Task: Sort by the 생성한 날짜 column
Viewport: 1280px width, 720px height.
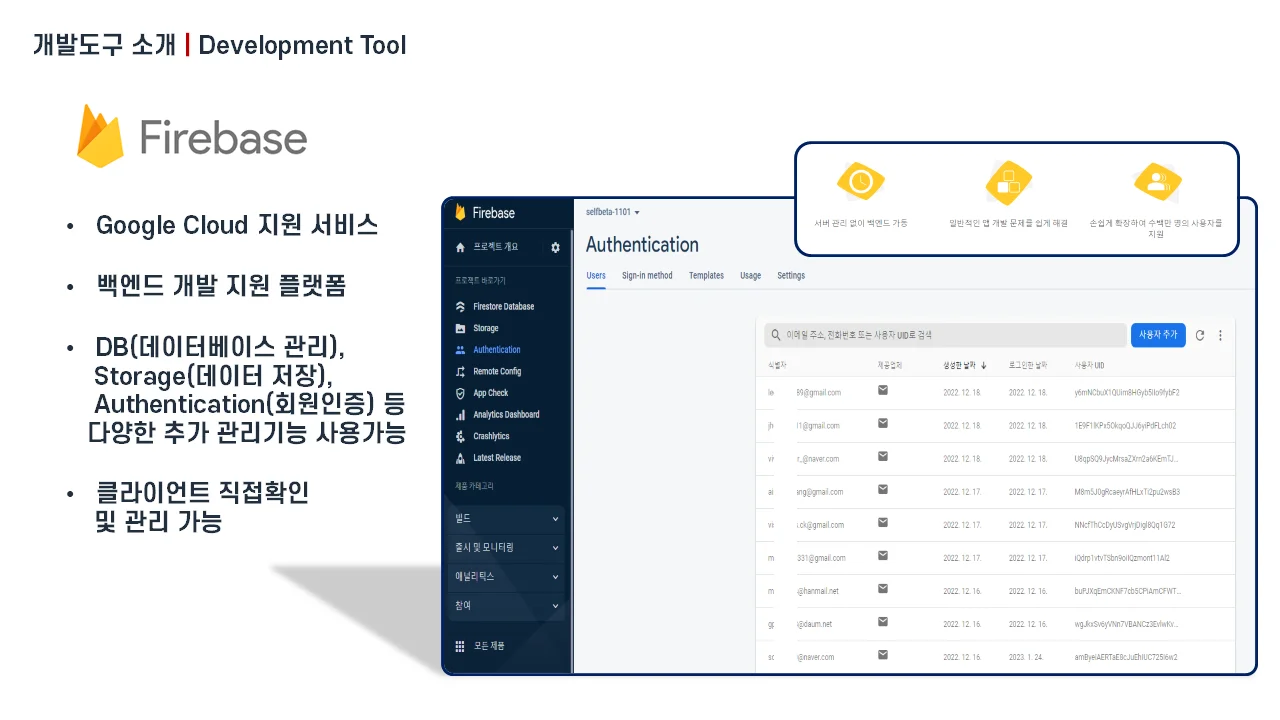Action: coord(965,365)
